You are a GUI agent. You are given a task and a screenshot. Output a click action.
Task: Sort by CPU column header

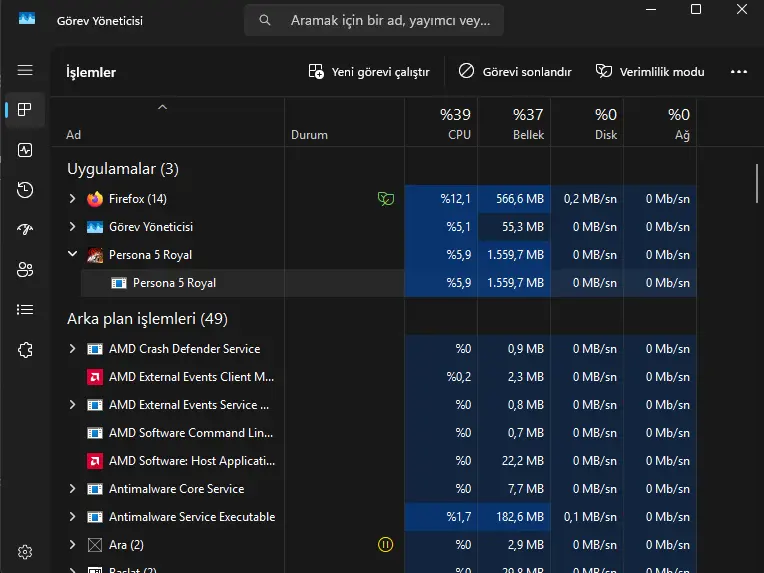coord(441,123)
